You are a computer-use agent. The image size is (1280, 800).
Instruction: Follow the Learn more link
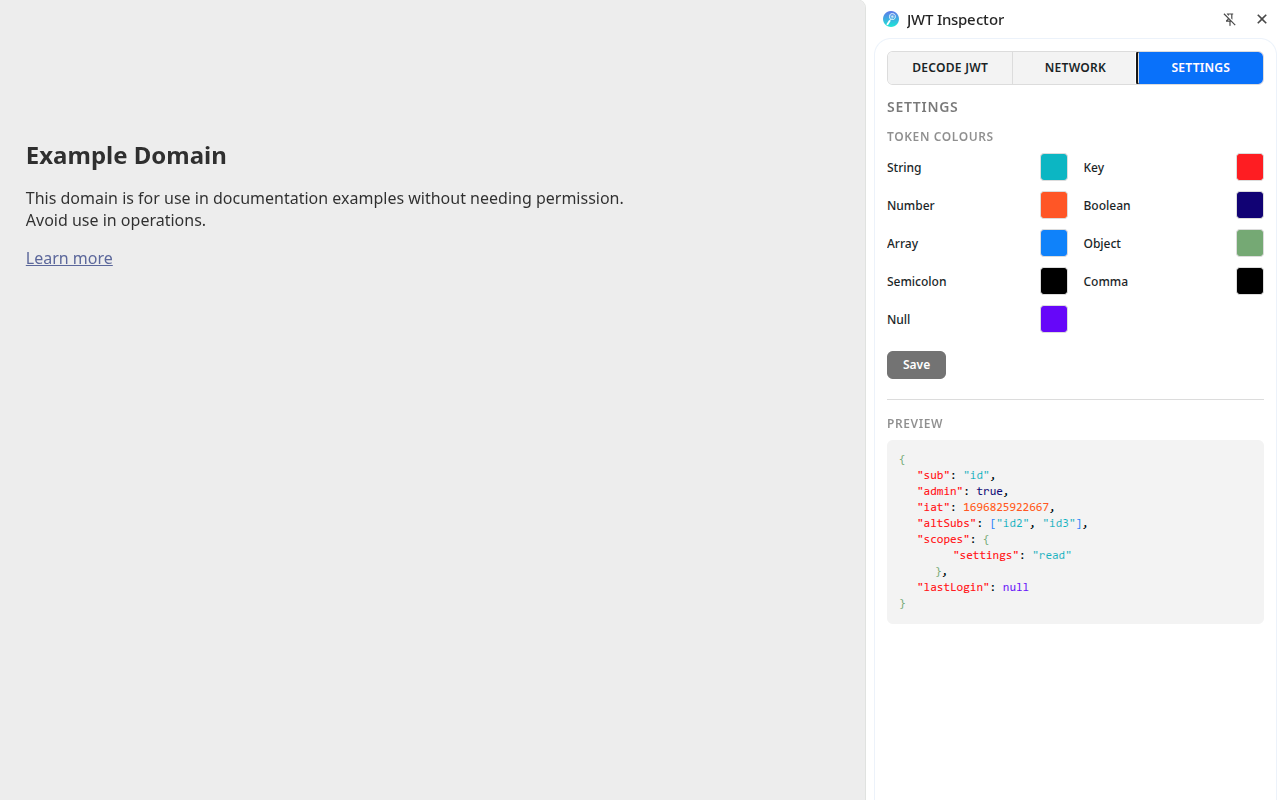click(69, 258)
